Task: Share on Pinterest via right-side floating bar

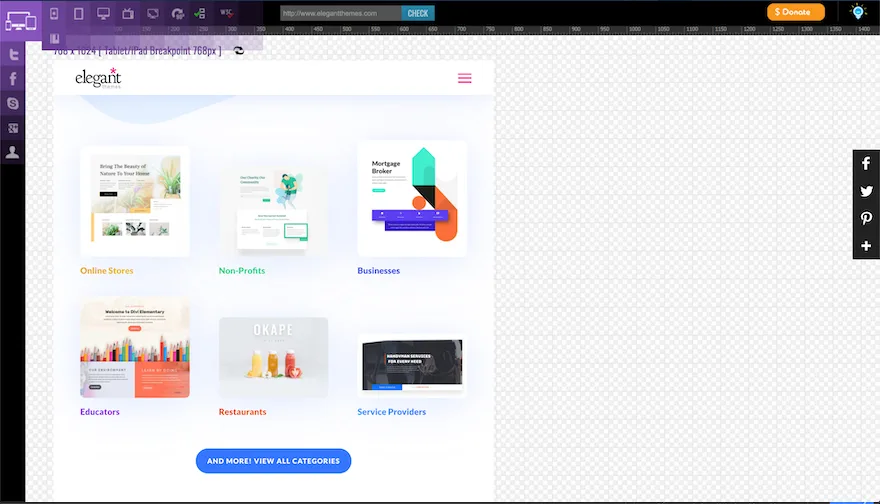Action: click(866, 218)
